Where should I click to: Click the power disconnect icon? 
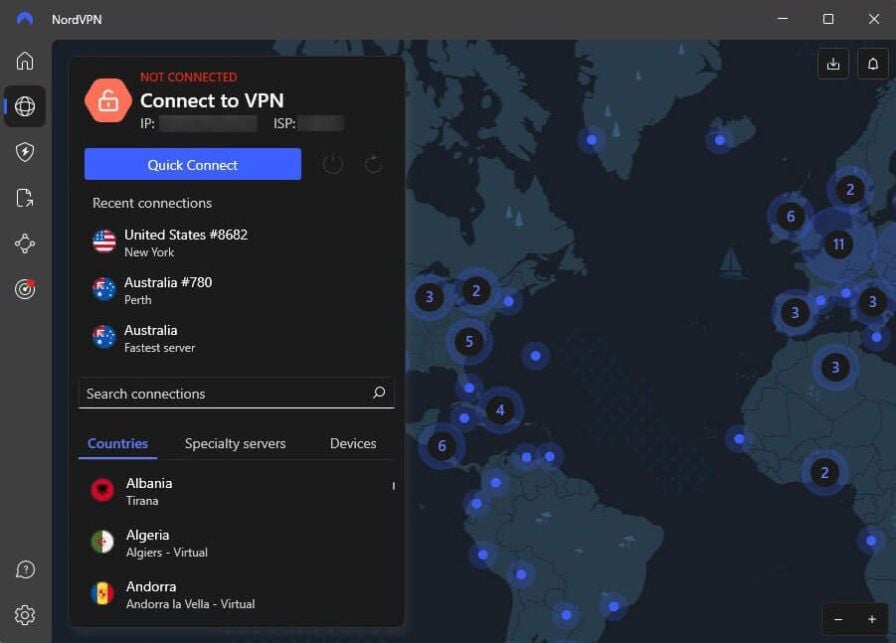click(x=333, y=165)
